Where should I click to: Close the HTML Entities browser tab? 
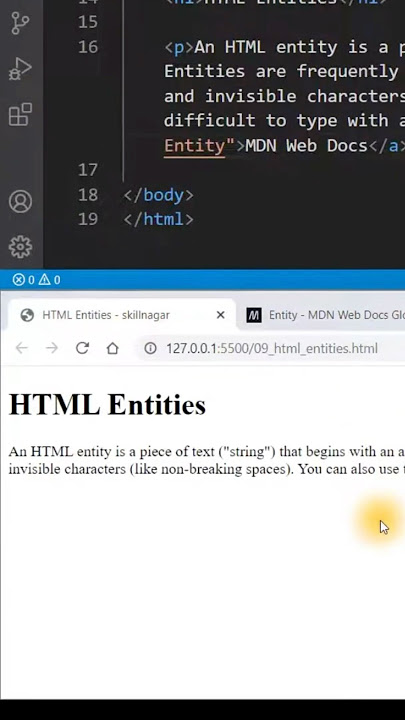point(220,315)
